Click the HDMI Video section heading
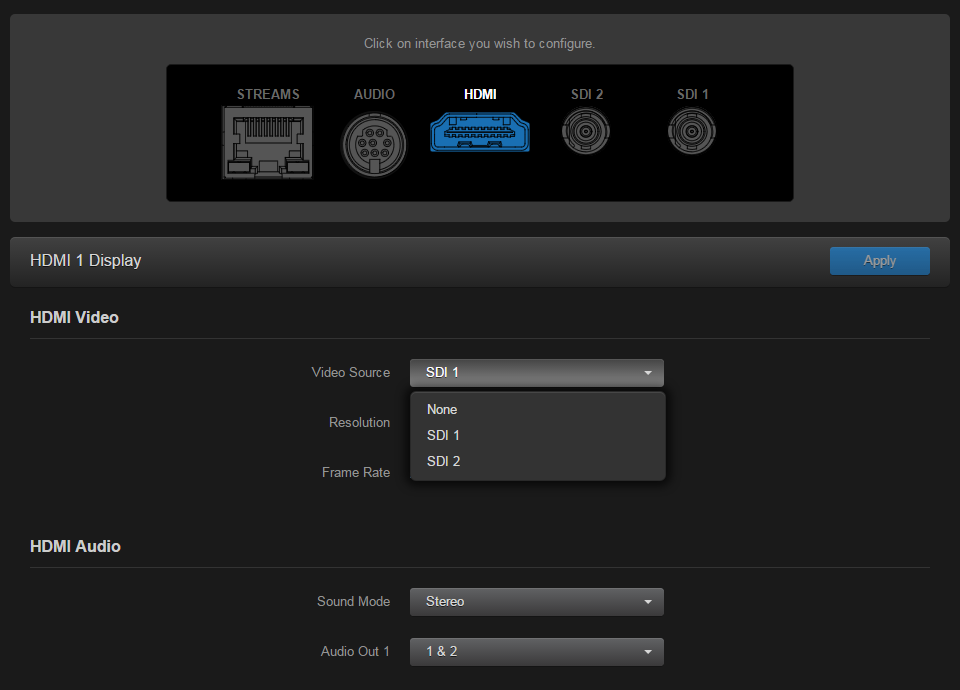 tap(74, 317)
